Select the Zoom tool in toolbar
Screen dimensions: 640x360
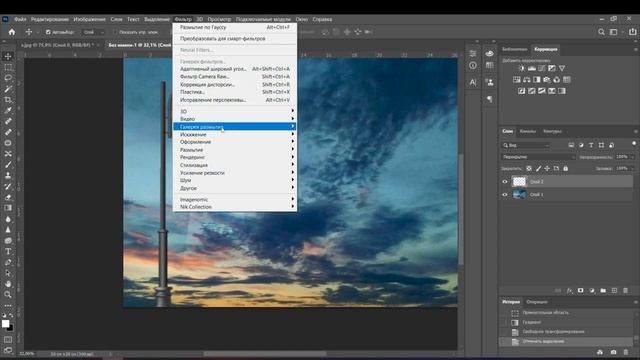coord(8,294)
